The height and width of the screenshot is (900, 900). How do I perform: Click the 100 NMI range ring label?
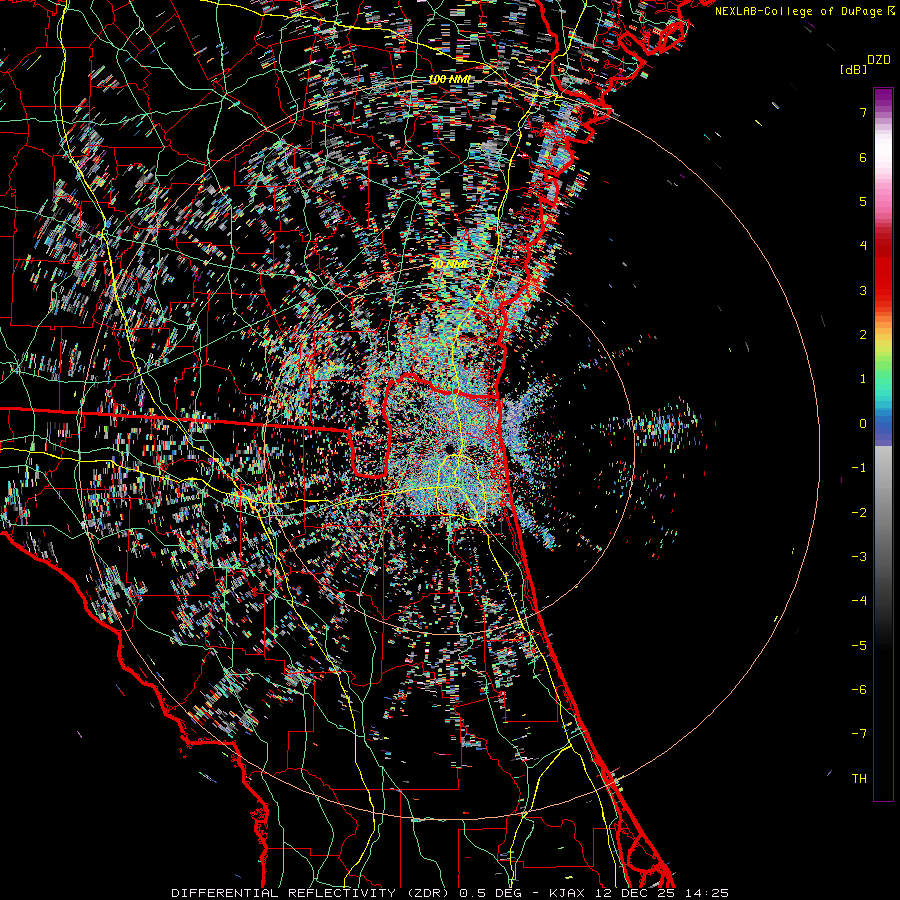click(x=449, y=79)
